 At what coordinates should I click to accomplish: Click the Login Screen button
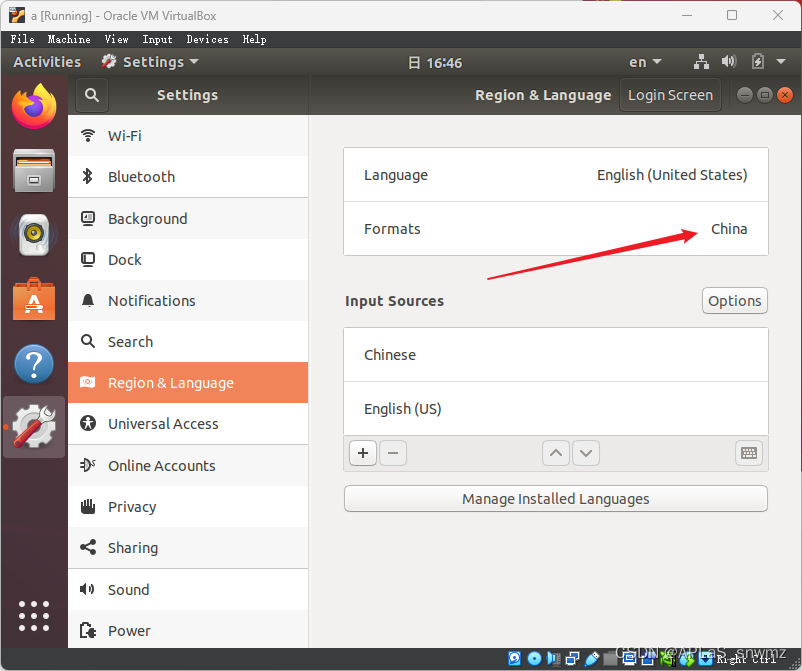(x=670, y=95)
